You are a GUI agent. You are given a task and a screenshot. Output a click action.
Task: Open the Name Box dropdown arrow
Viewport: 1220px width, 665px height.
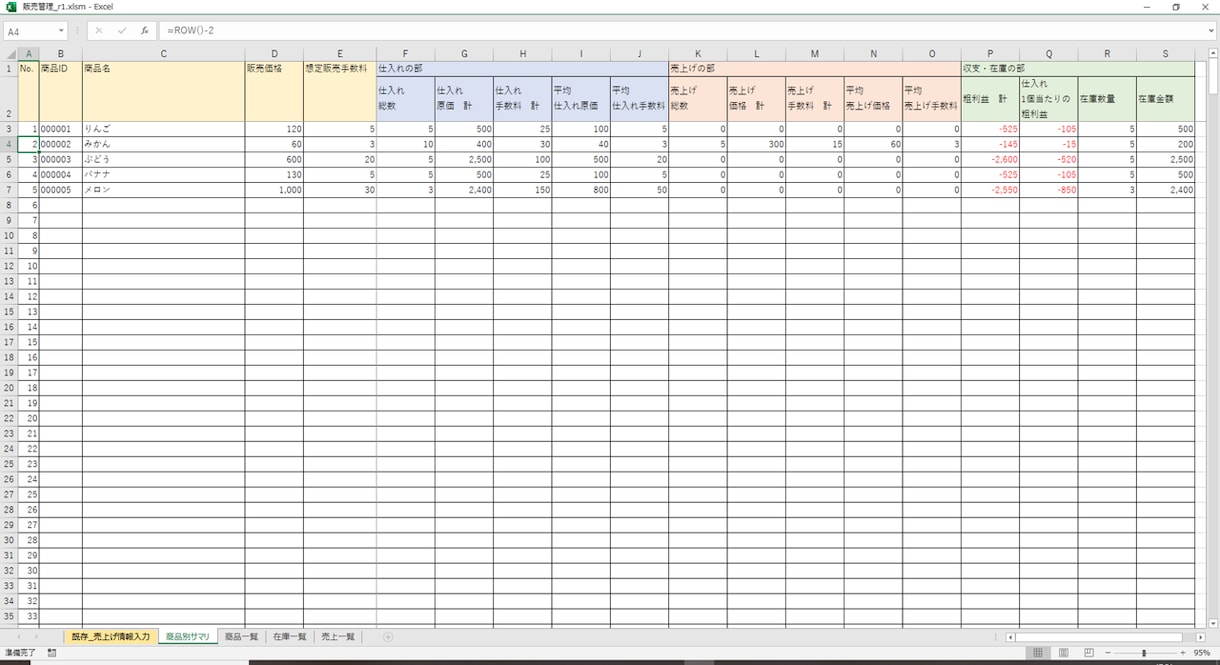point(61,31)
